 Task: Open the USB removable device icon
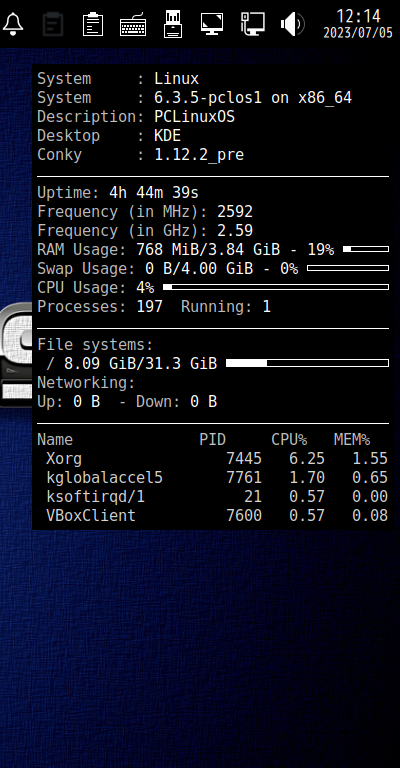pos(173,24)
